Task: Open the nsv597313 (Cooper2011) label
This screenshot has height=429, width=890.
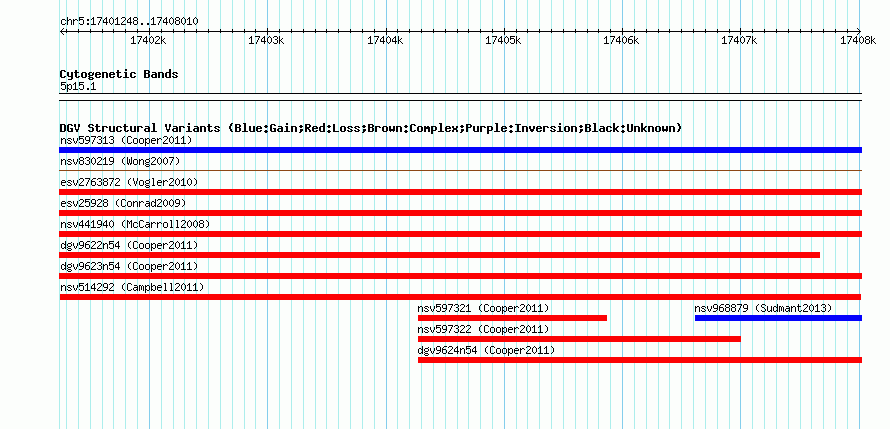Action: click(x=126, y=140)
